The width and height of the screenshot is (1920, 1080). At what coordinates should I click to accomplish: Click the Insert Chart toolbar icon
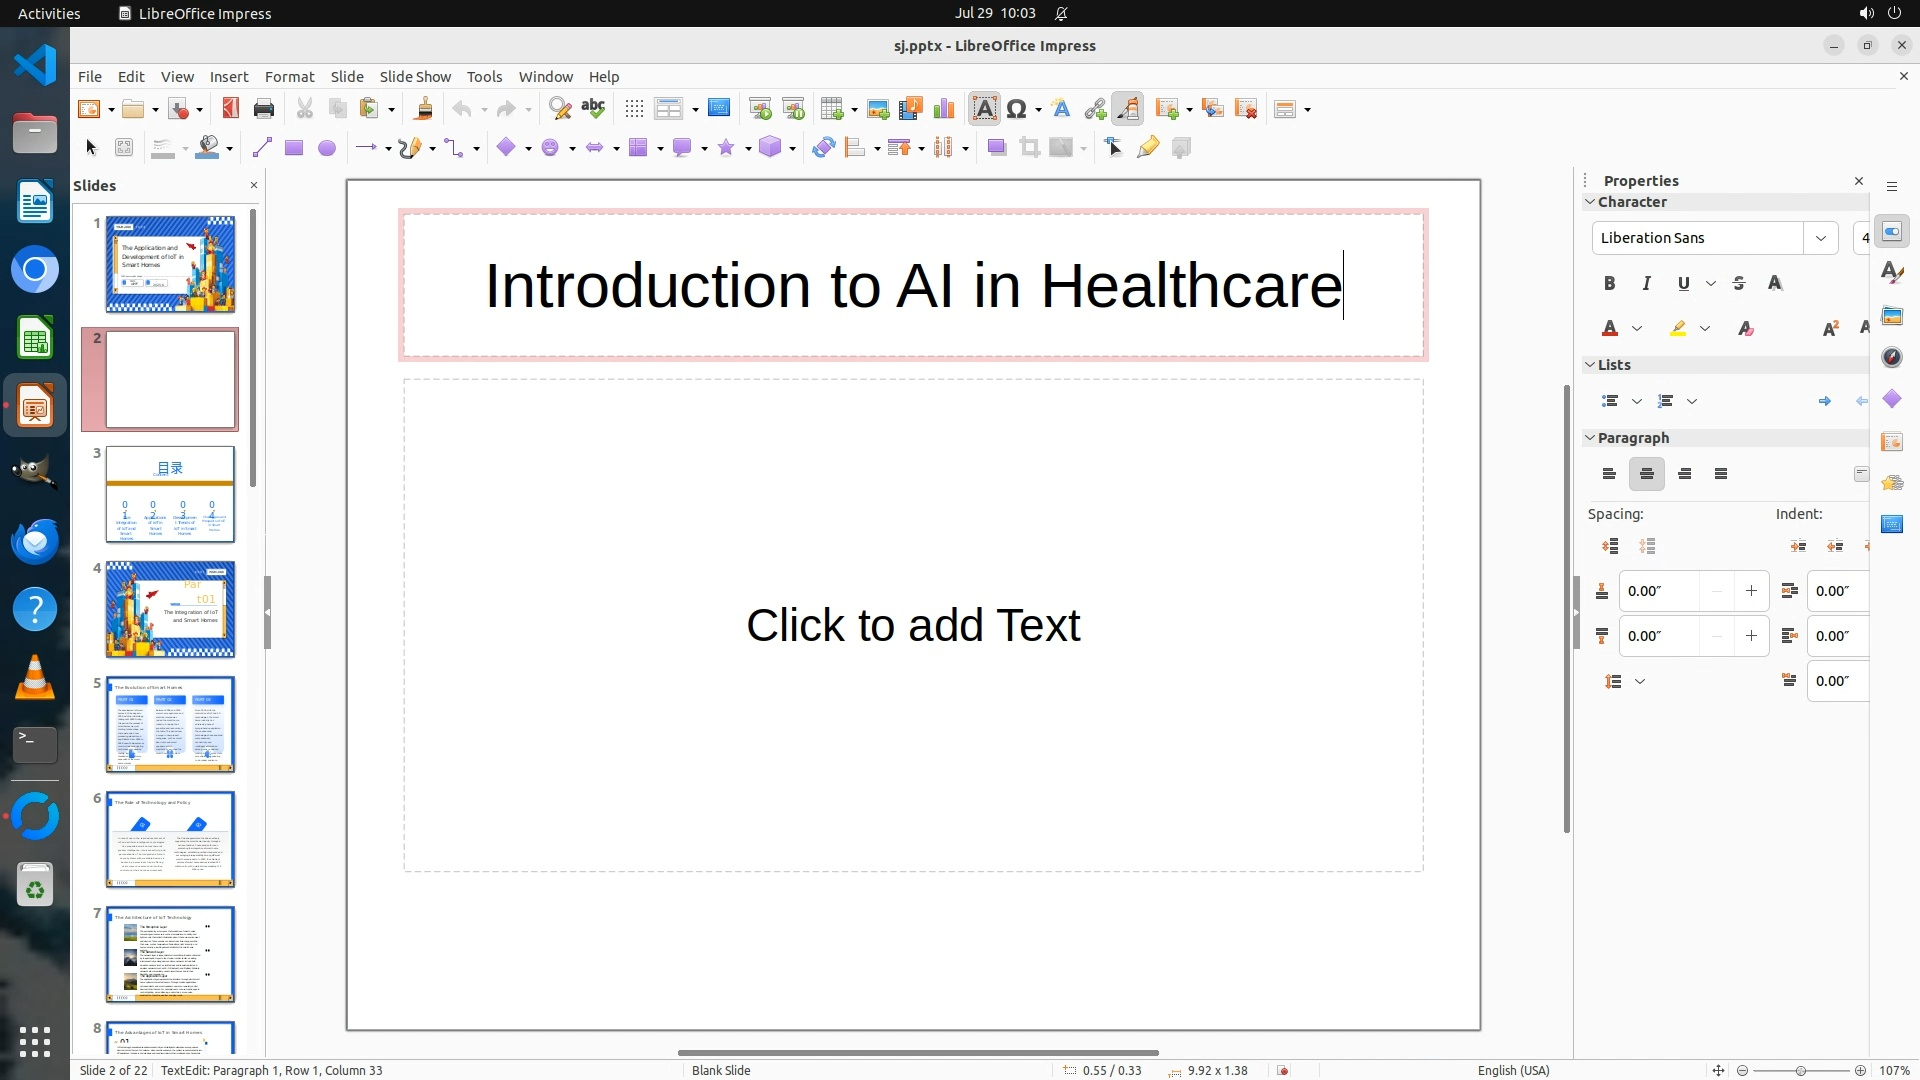point(943,109)
